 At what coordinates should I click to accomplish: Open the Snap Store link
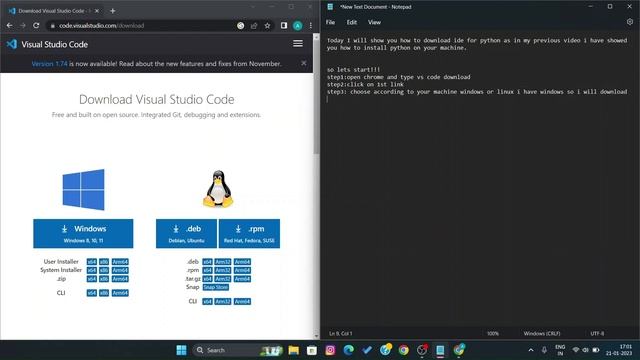[x=216, y=287]
